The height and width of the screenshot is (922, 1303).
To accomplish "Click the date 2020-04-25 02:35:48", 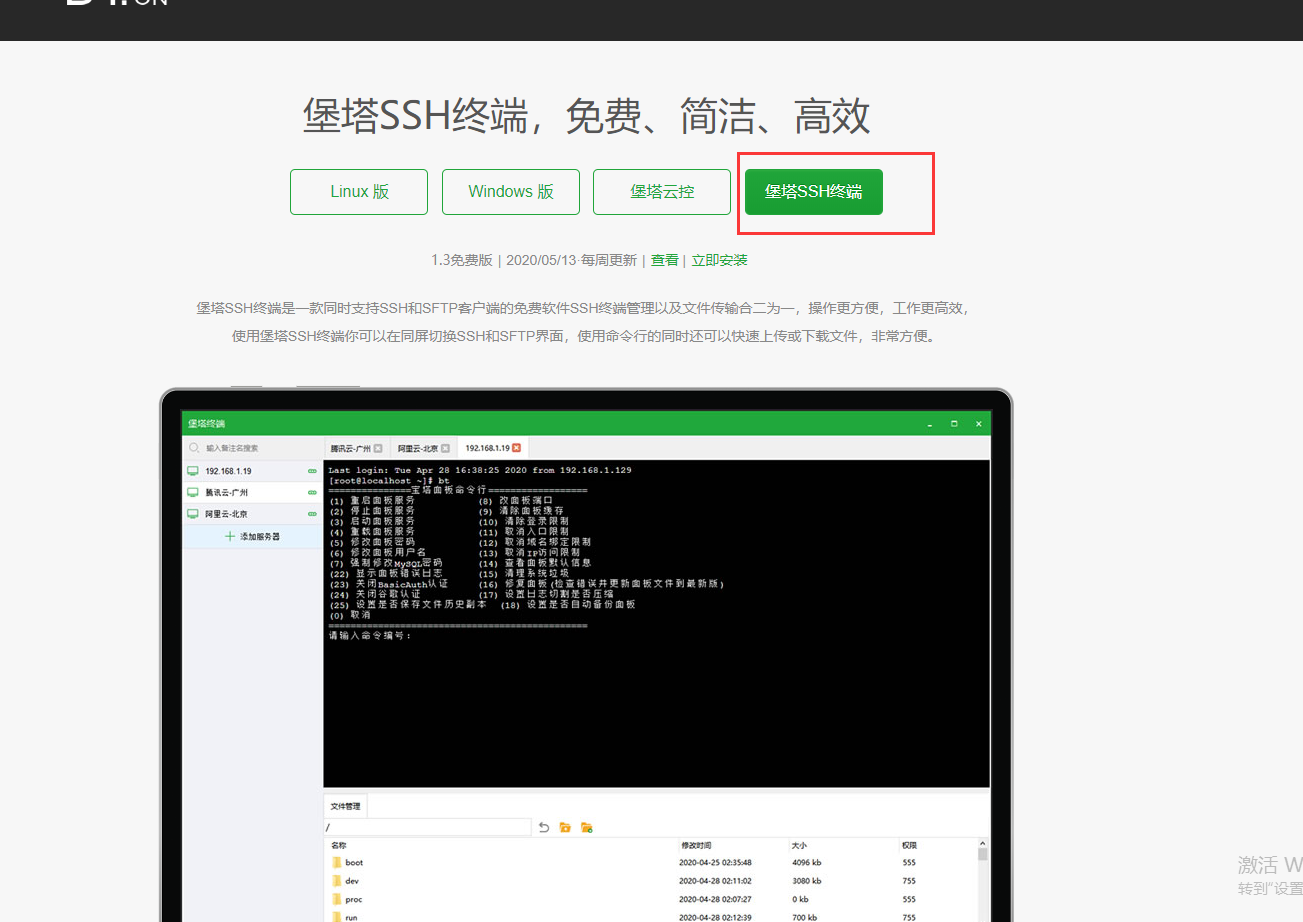I will [x=715, y=862].
